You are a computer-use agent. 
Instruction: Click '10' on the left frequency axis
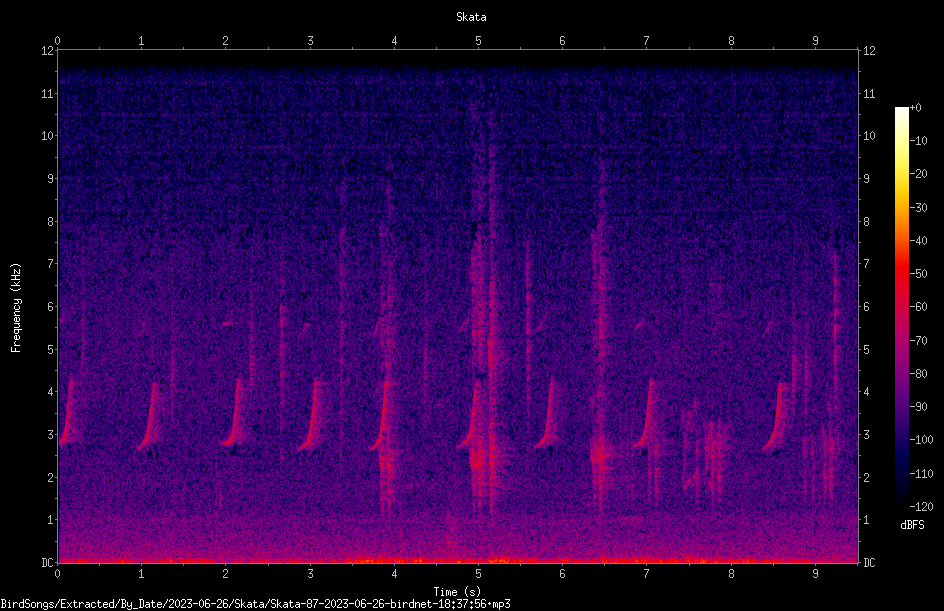click(47, 136)
